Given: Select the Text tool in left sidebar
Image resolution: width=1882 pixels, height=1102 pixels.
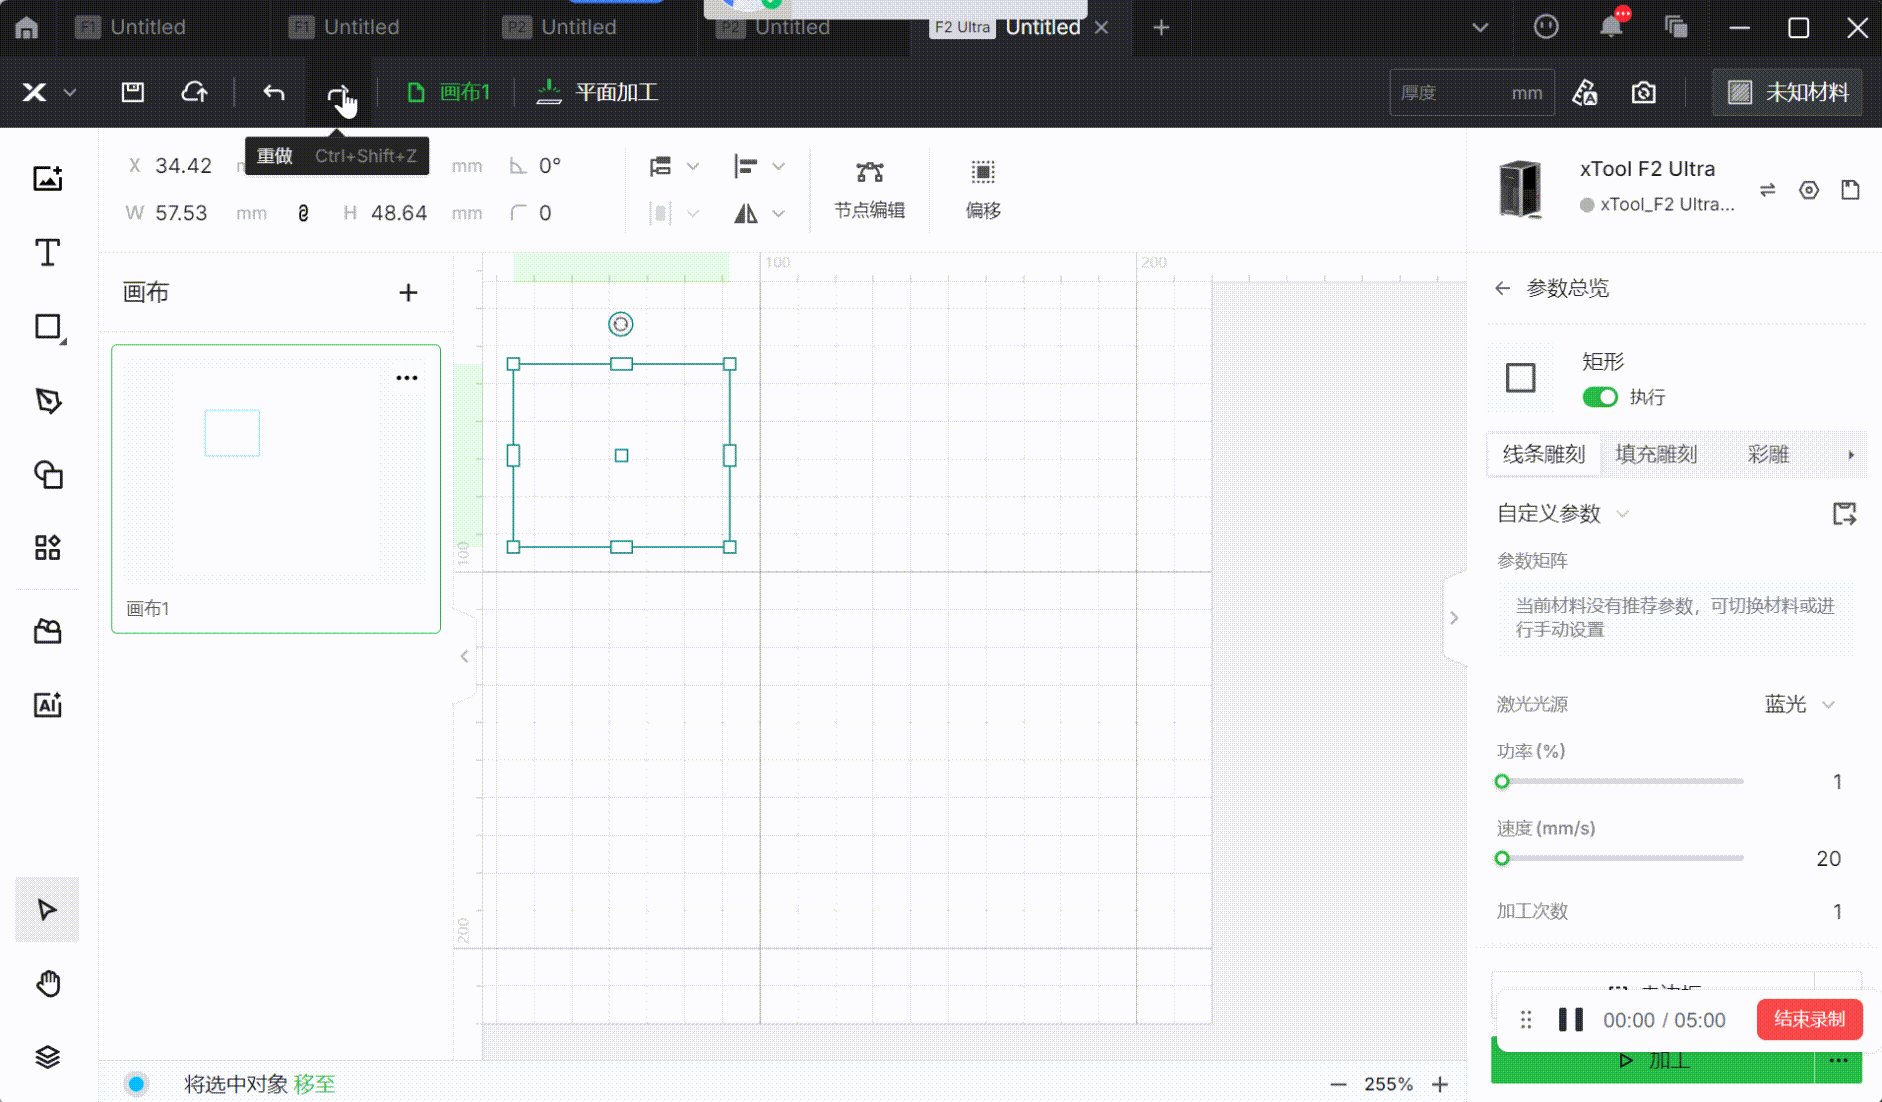Looking at the screenshot, I should [47, 253].
